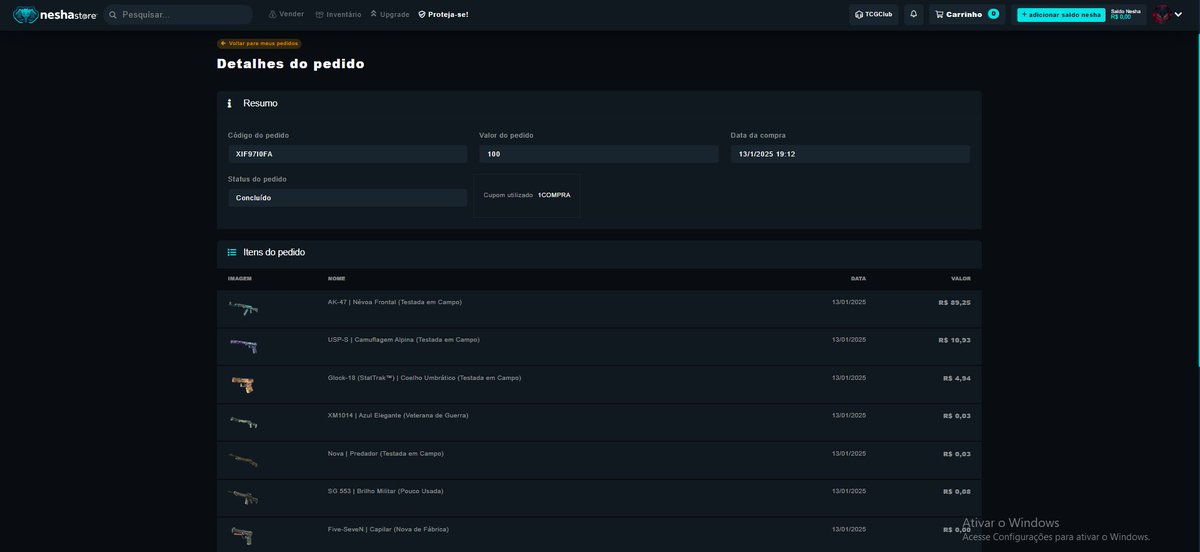Open the TCGClub button
This screenshot has height=552, width=1200.
[874, 15]
